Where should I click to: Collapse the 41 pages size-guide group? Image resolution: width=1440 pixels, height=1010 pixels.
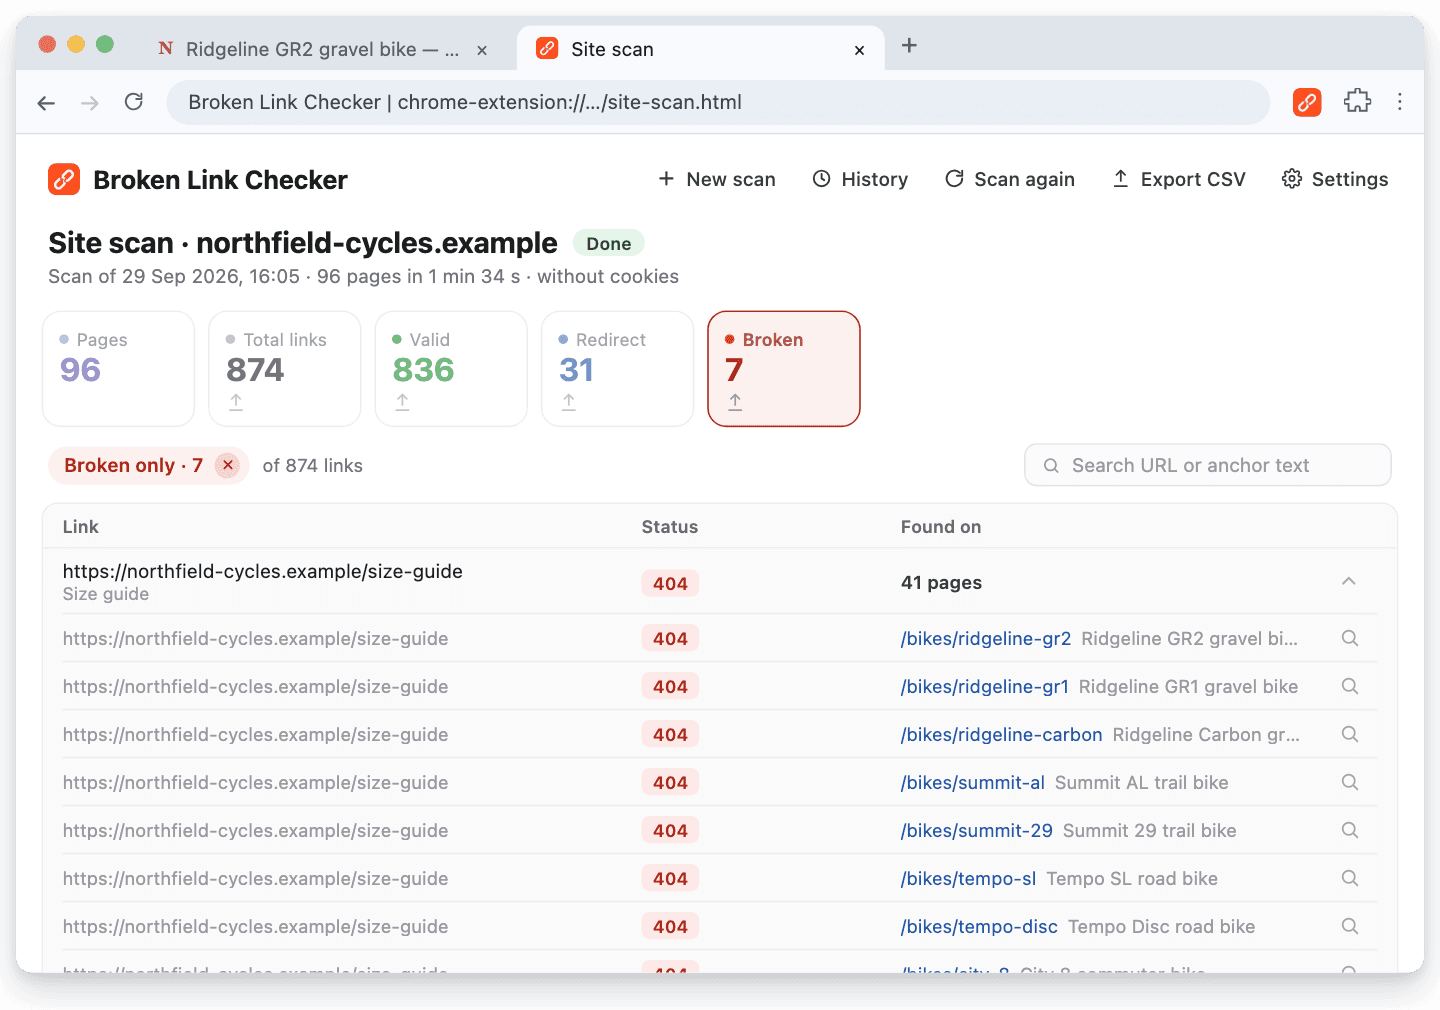coord(1349,581)
